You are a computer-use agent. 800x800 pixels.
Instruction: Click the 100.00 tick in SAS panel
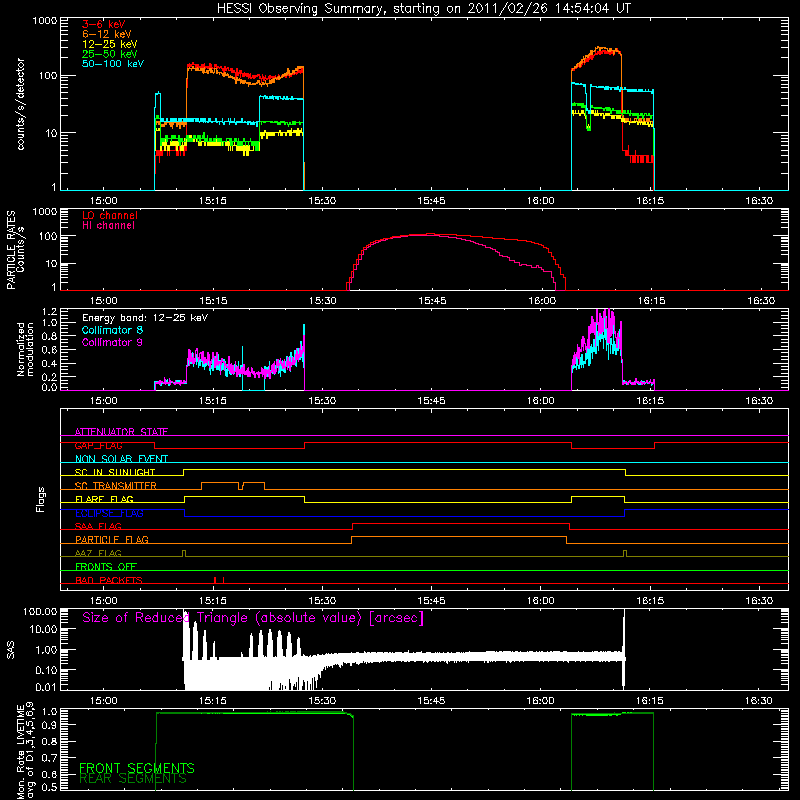click(40, 611)
